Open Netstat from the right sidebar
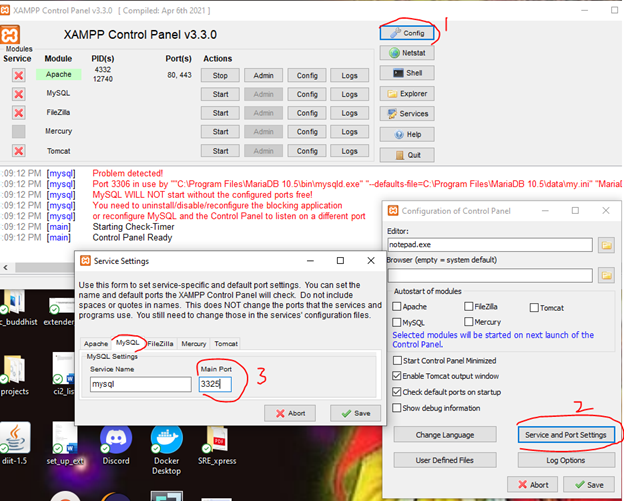624x501 pixels. click(407, 53)
